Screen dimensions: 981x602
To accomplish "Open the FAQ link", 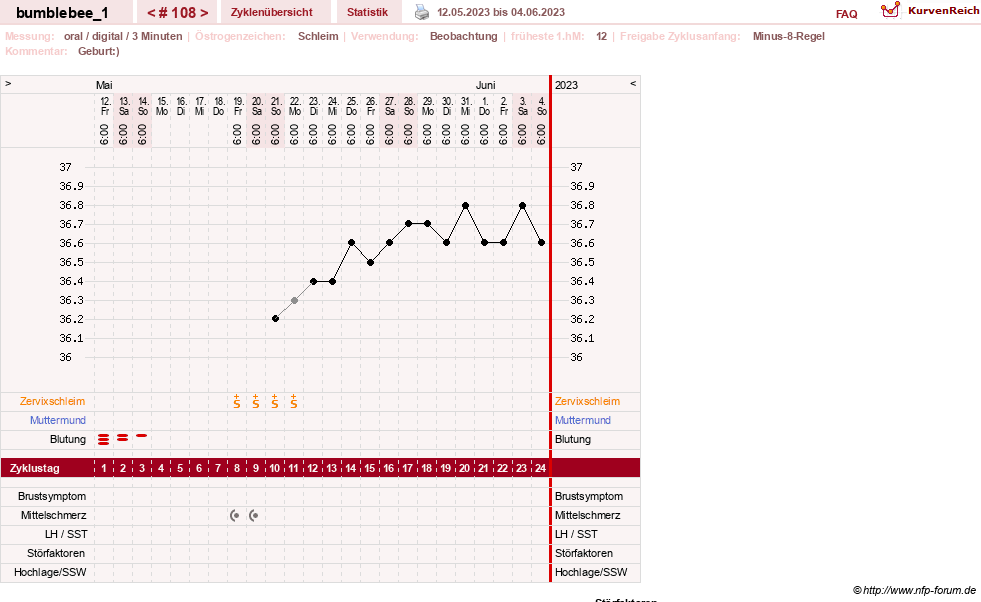I will (846, 14).
